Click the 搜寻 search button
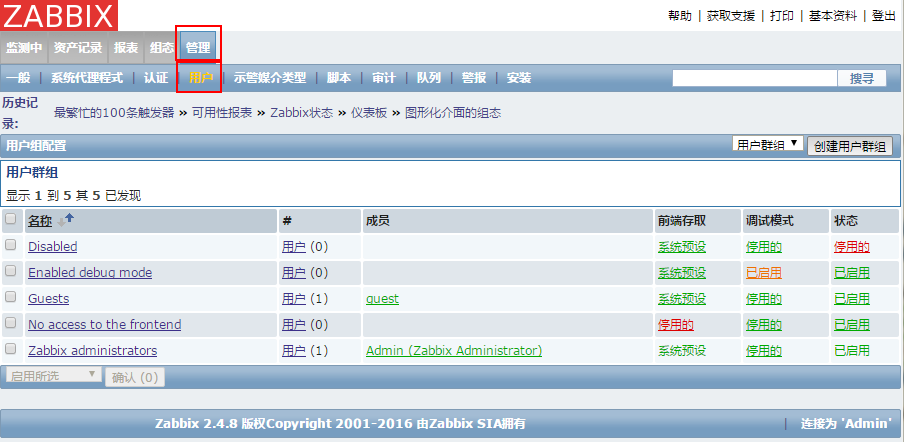This screenshot has height=442, width=904. pos(862,78)
